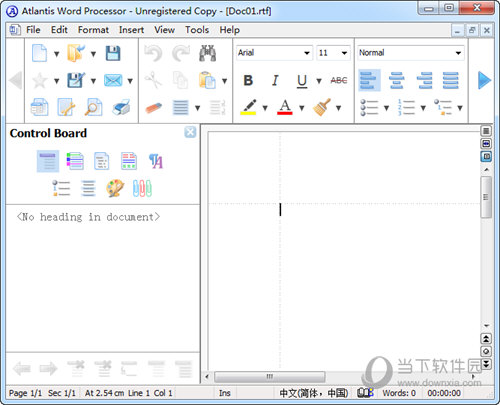Click the Favorites star icon
Screen dimensions: 500x405
(39, 81)
